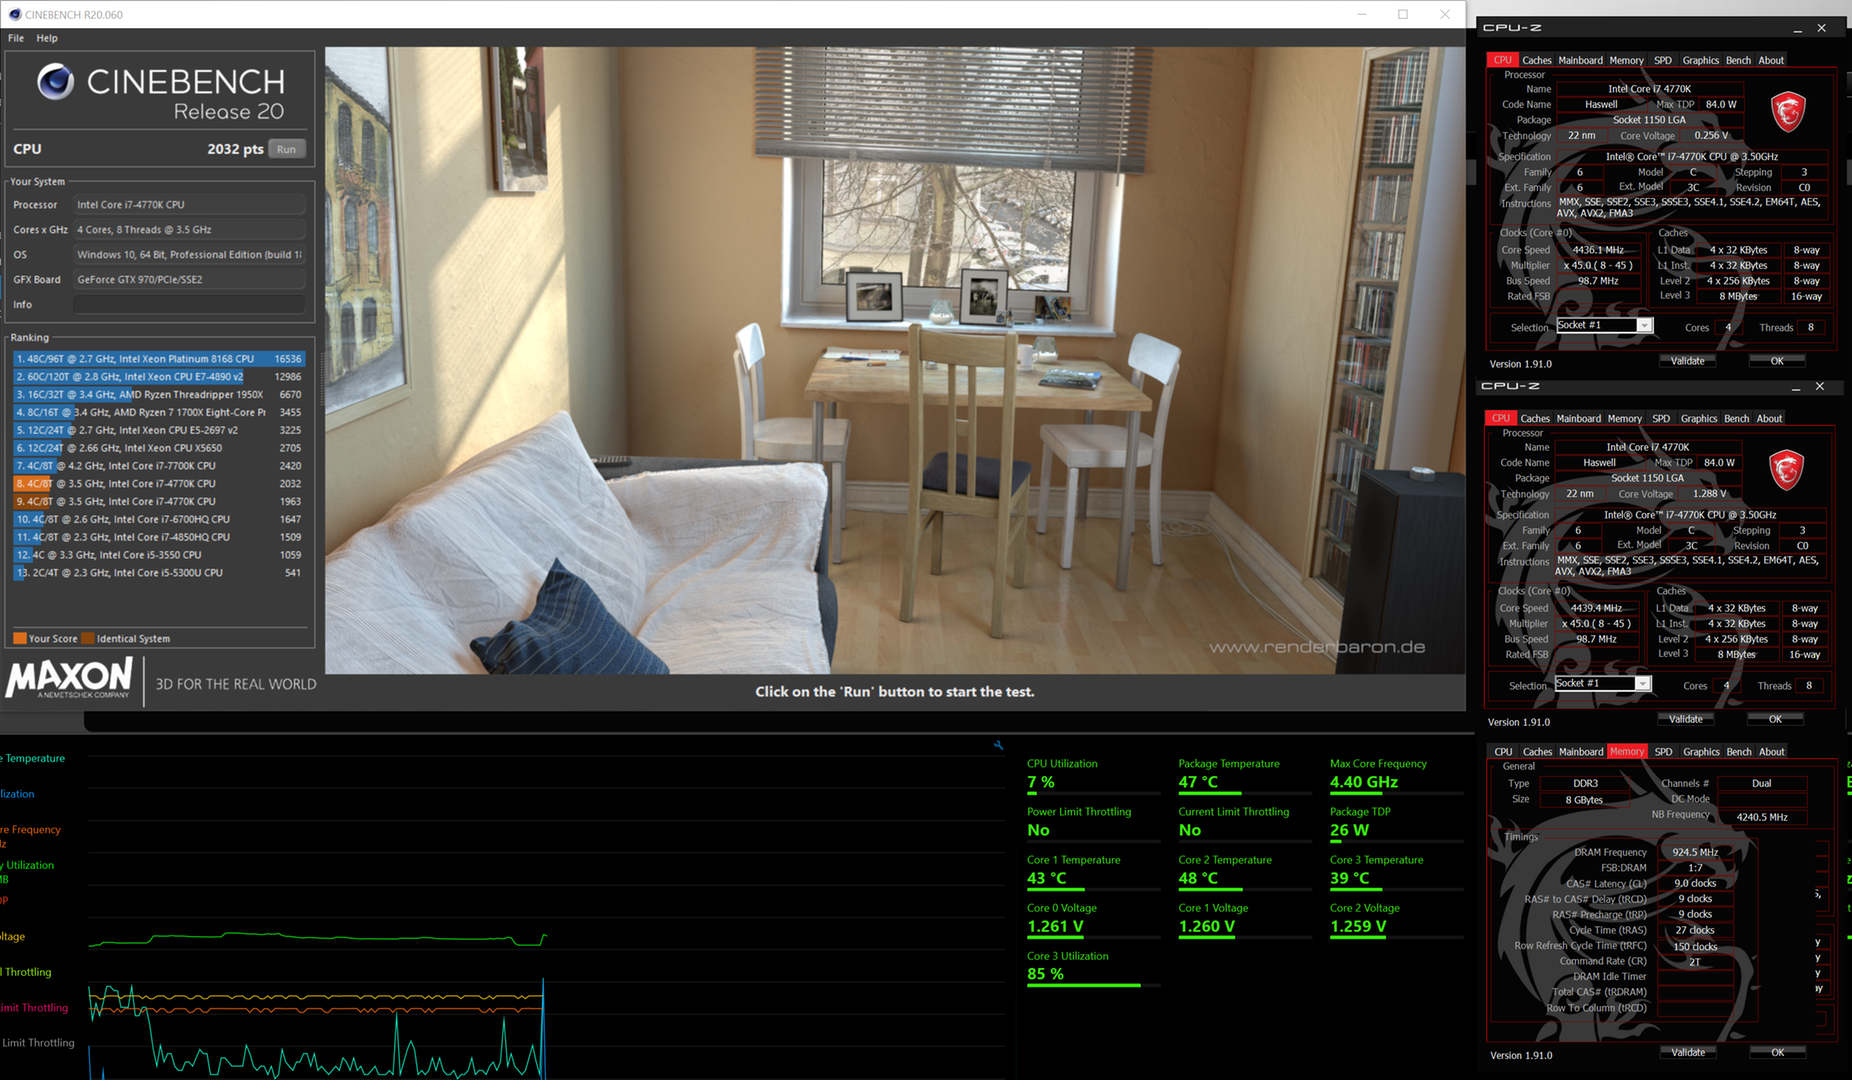Viewport: 1852px width, 1080px height.
Task: Click the Cinebench window title icon
Action: 14,14
